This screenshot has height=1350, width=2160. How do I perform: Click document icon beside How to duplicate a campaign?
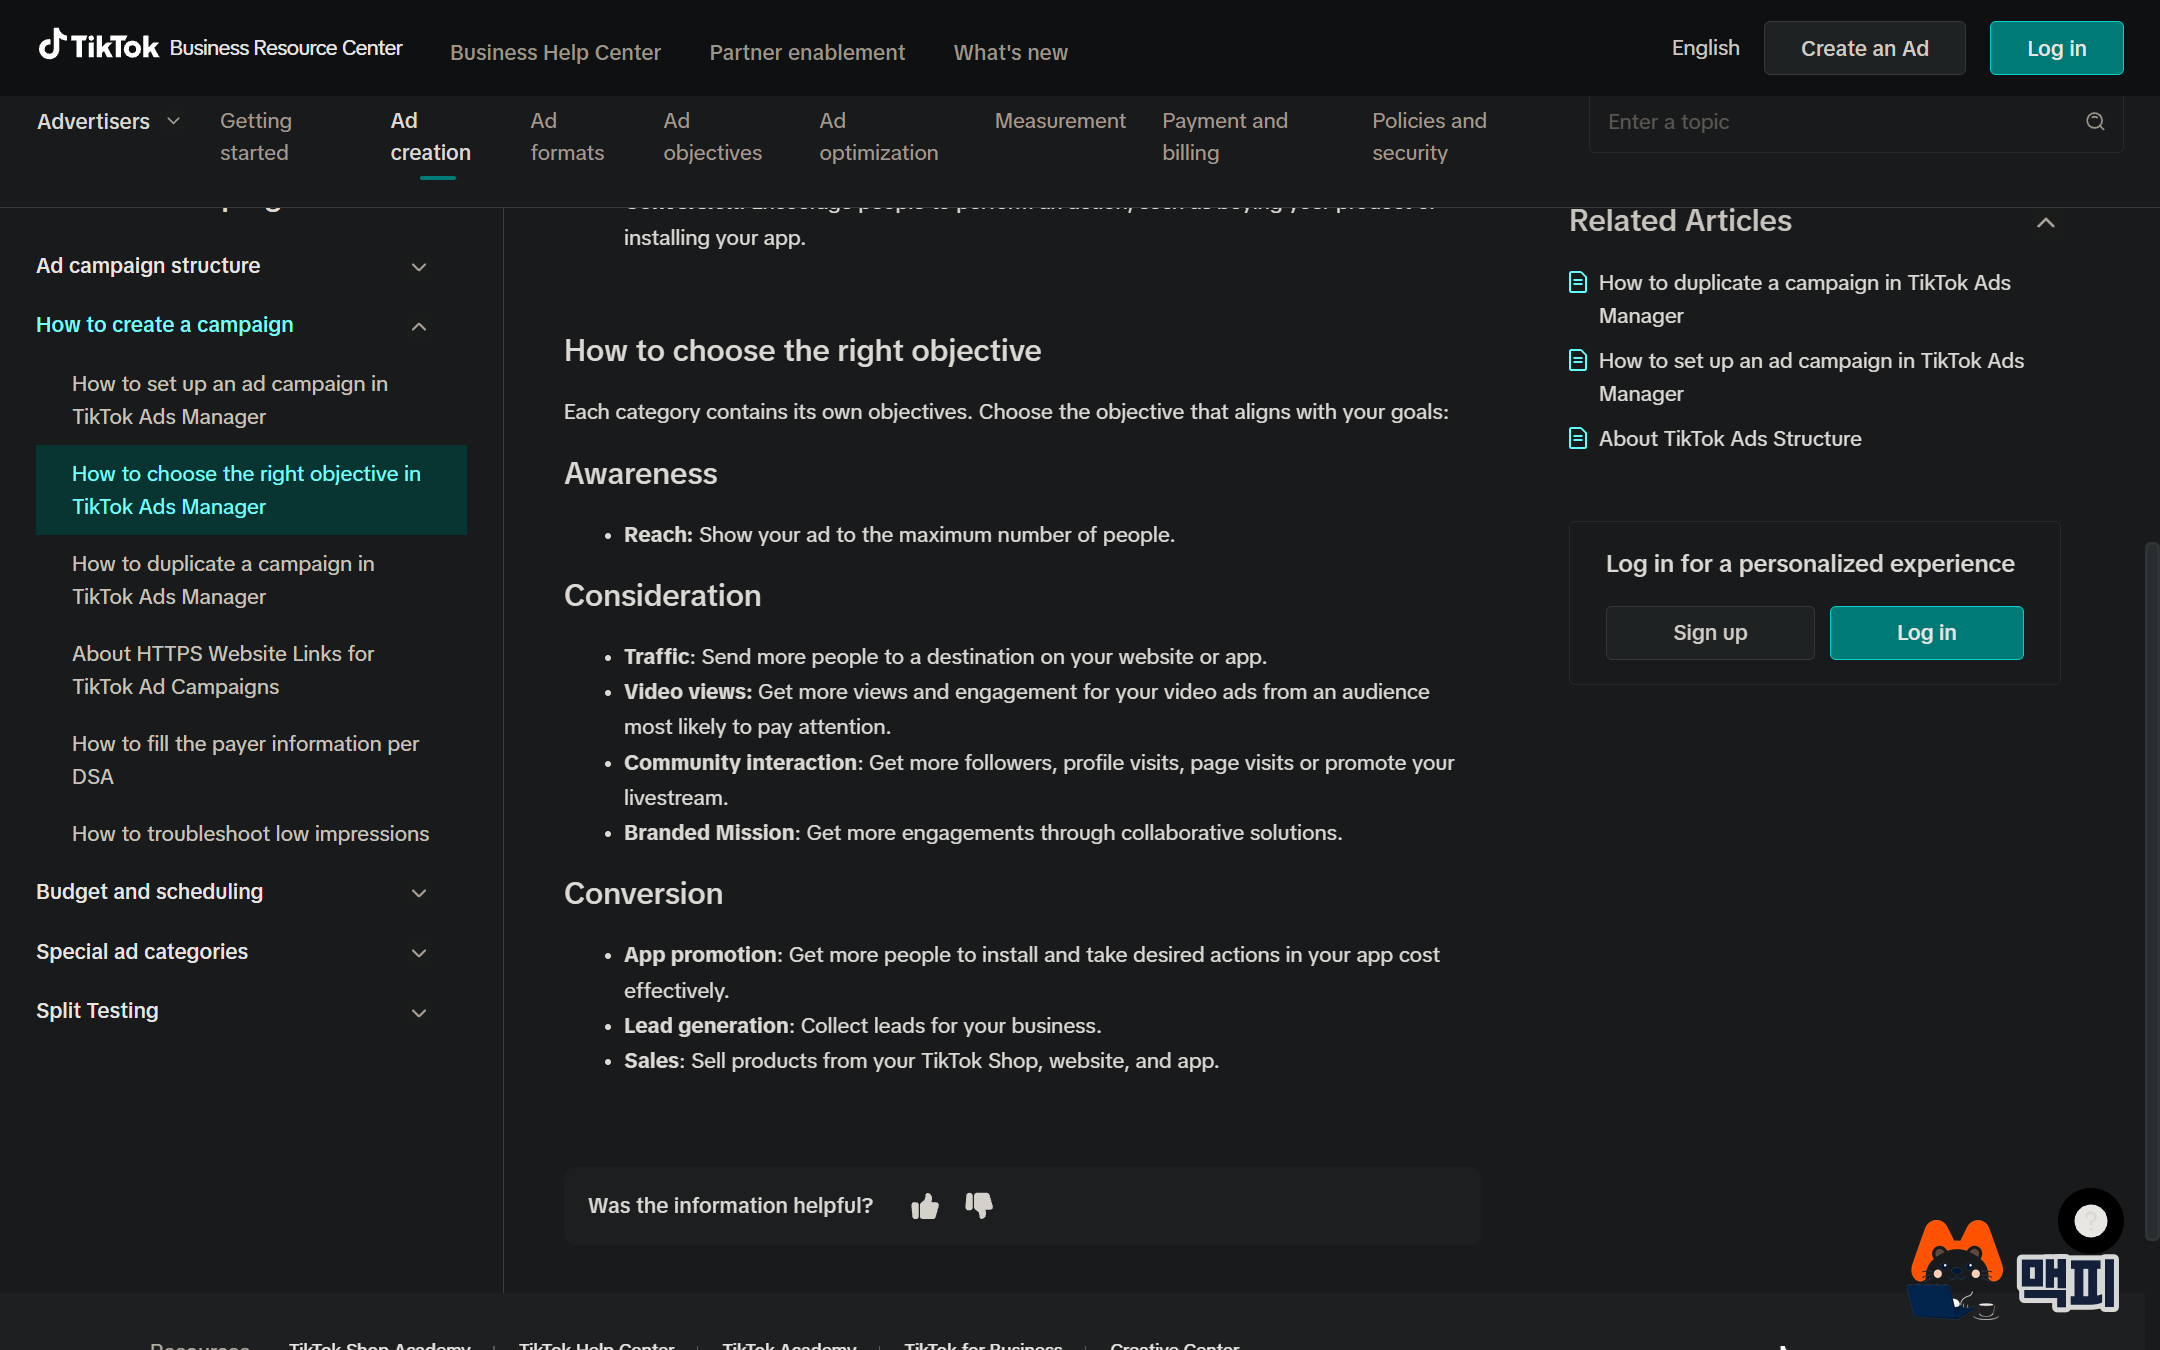click(1578, 283)
